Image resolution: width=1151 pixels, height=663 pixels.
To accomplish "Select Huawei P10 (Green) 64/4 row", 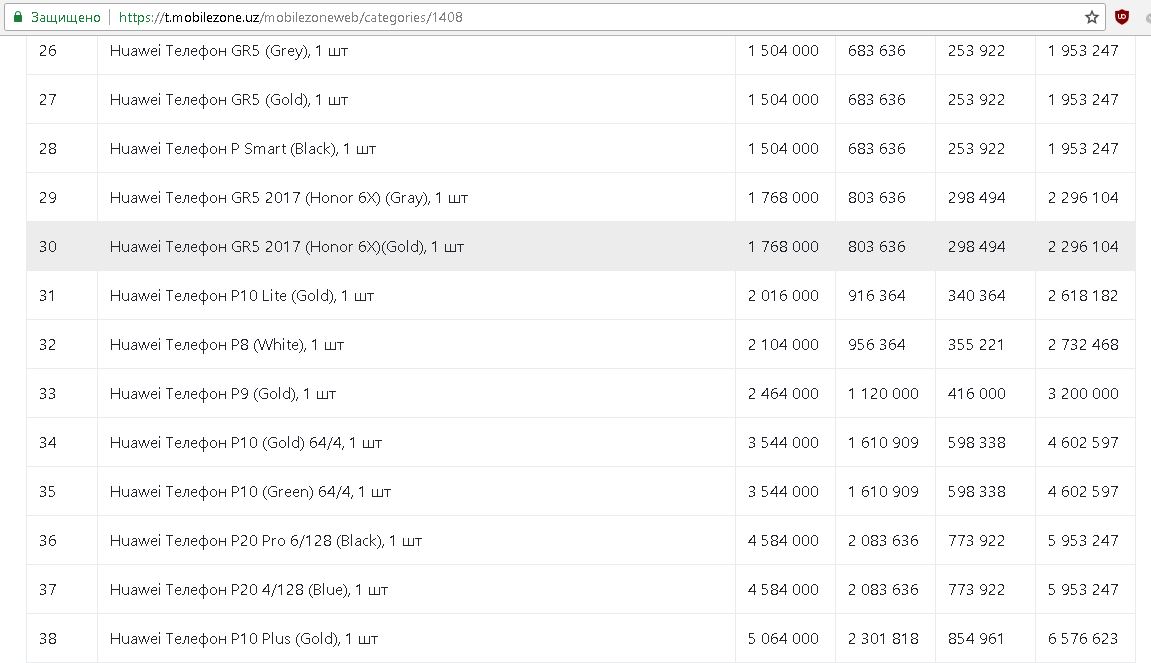I will (x=250, y=491).
